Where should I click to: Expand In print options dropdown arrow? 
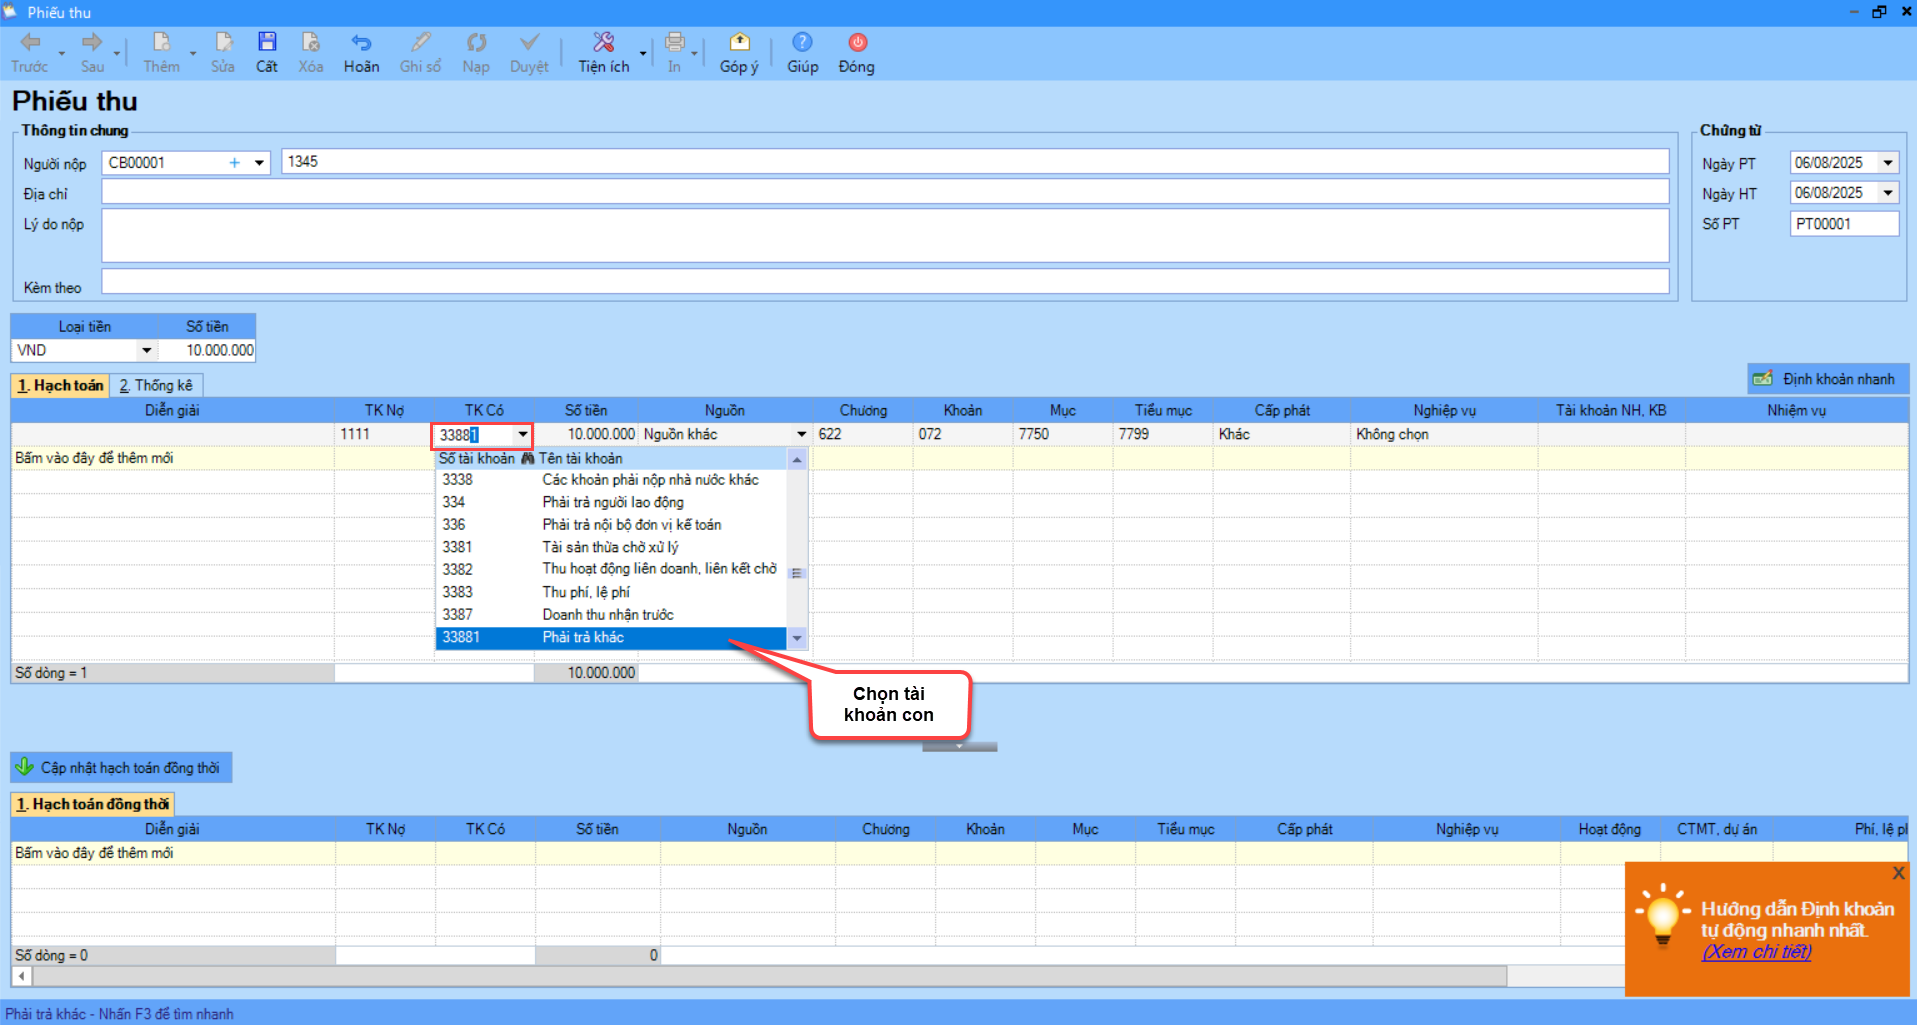click(x=694, y=53)
